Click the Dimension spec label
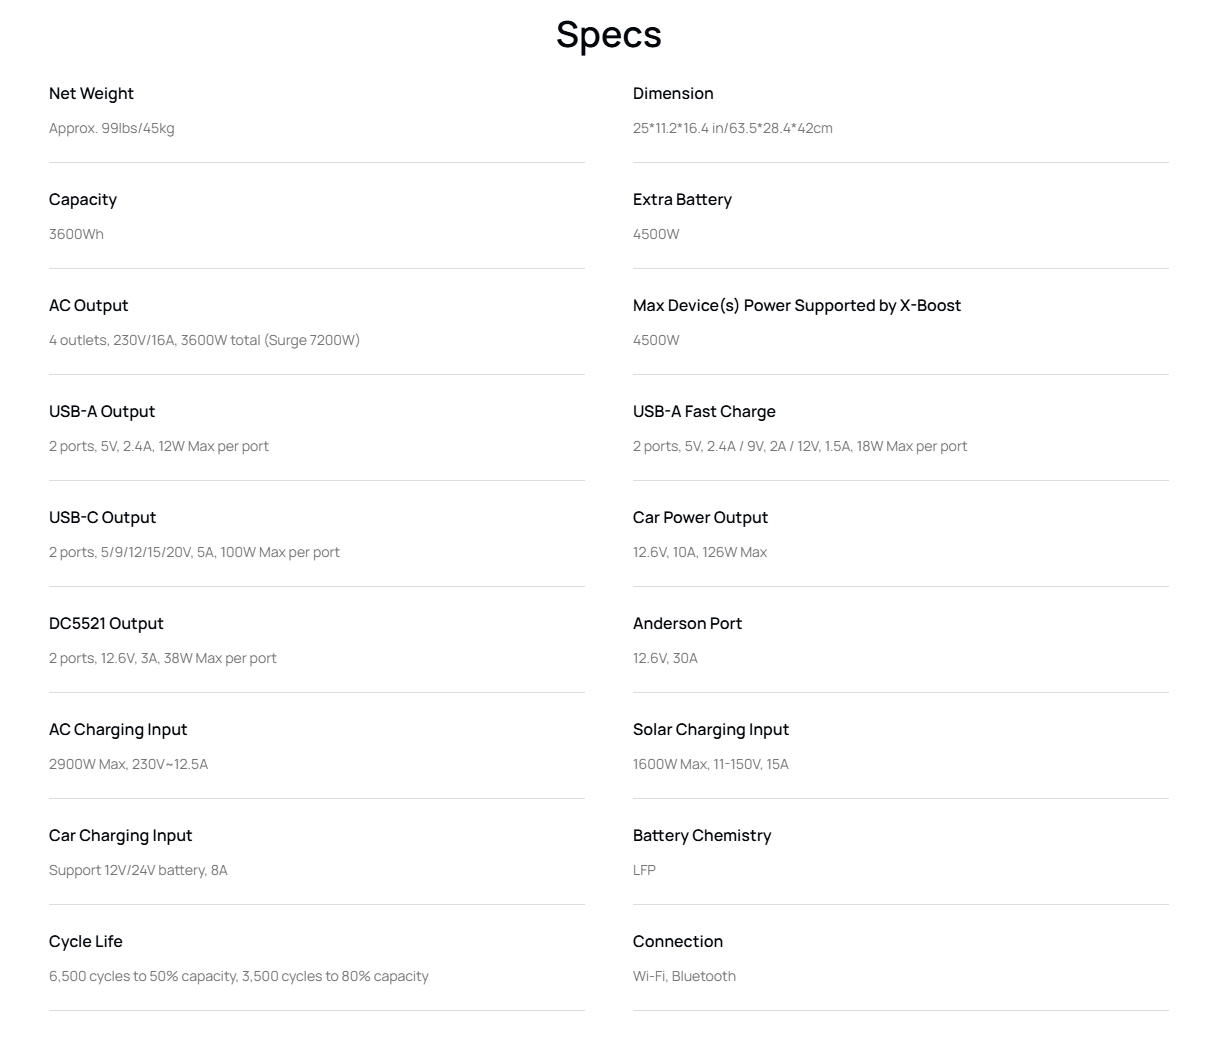The width and height of the screenshot is (1218, 1038). click(673, 94)
